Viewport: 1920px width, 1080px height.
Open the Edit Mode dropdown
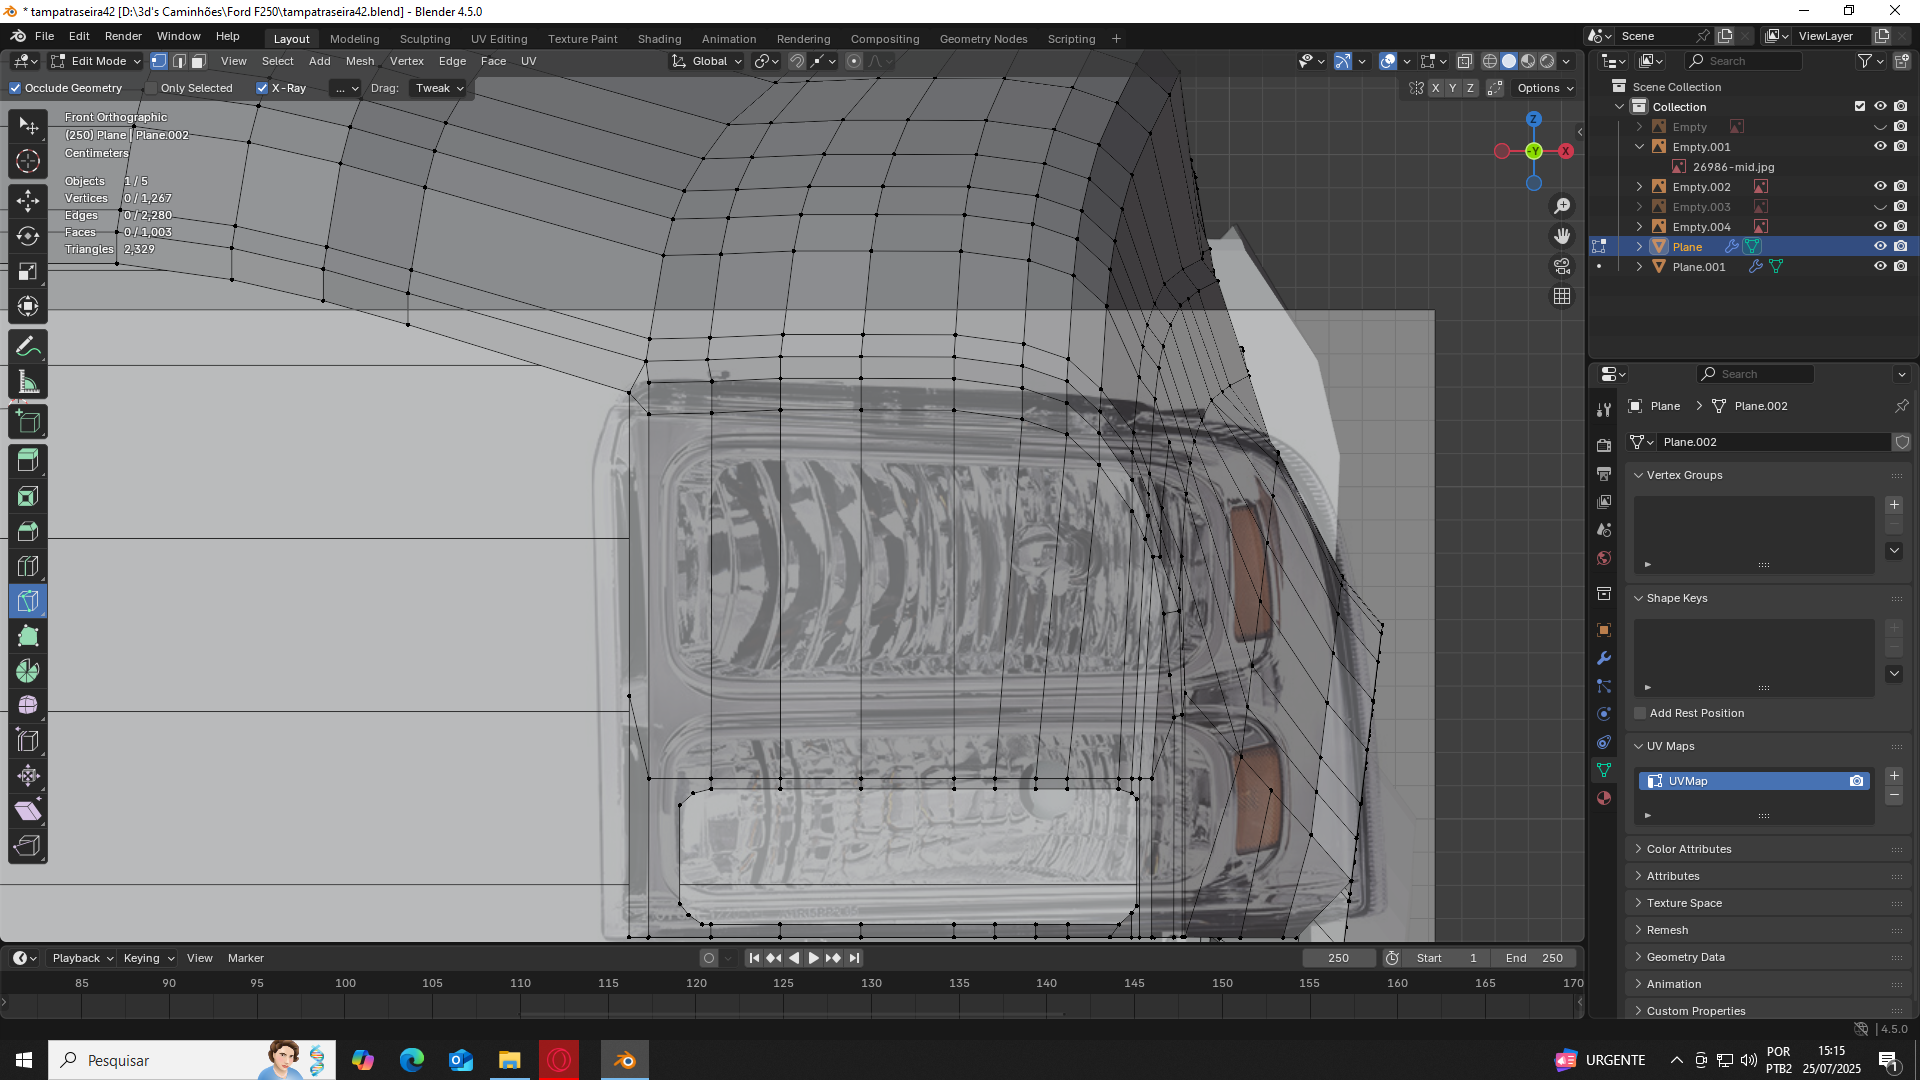97,61
